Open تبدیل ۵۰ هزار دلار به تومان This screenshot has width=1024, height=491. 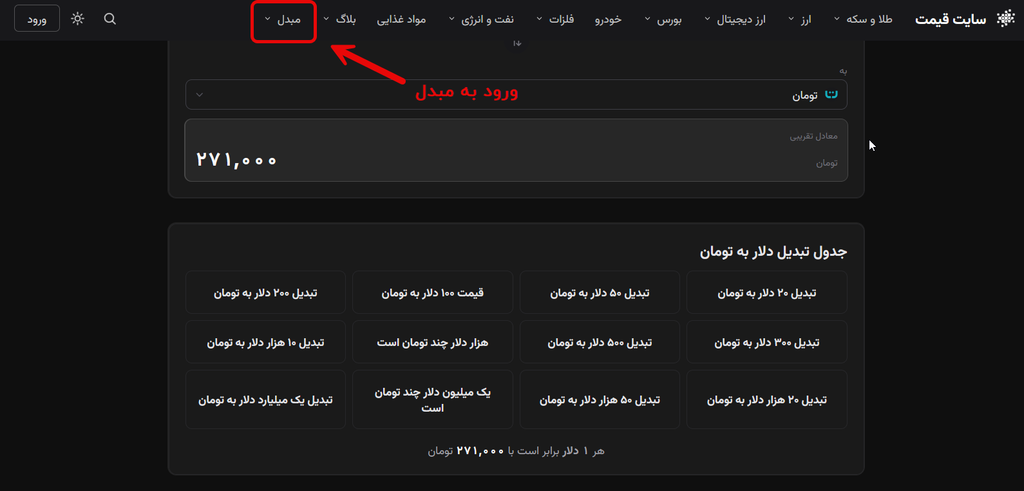(x=600, y=400)
